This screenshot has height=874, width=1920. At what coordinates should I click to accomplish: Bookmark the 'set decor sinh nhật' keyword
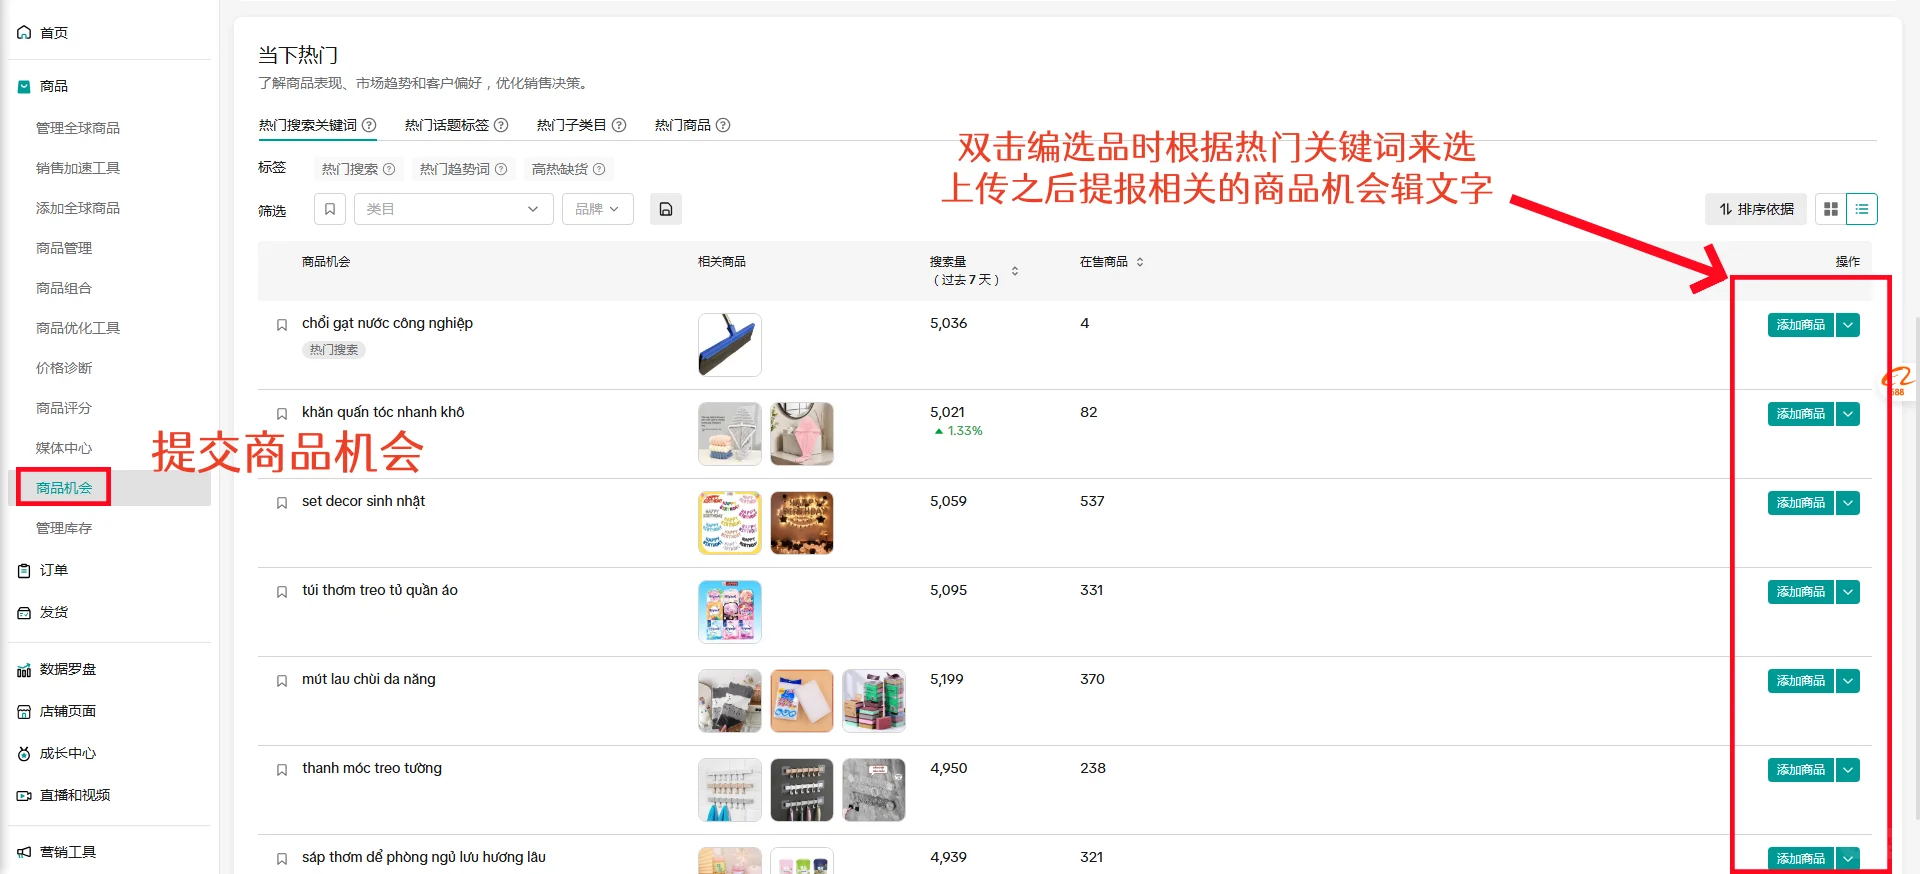(x=282, y=503)
